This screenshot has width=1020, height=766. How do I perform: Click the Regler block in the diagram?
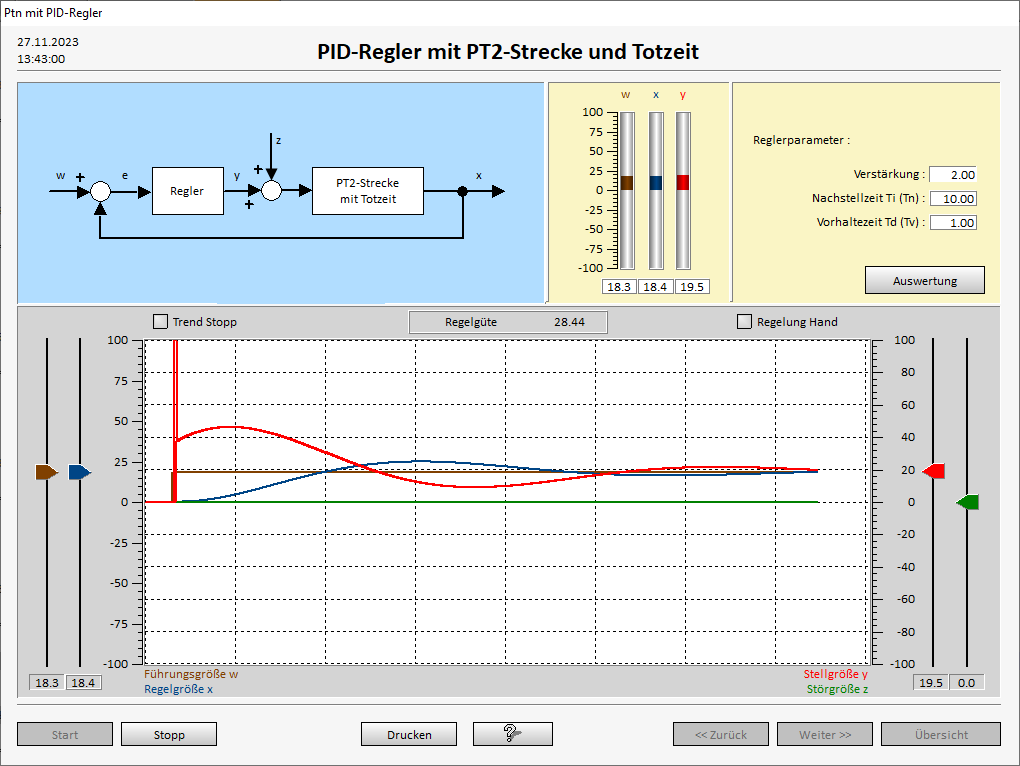187,191
